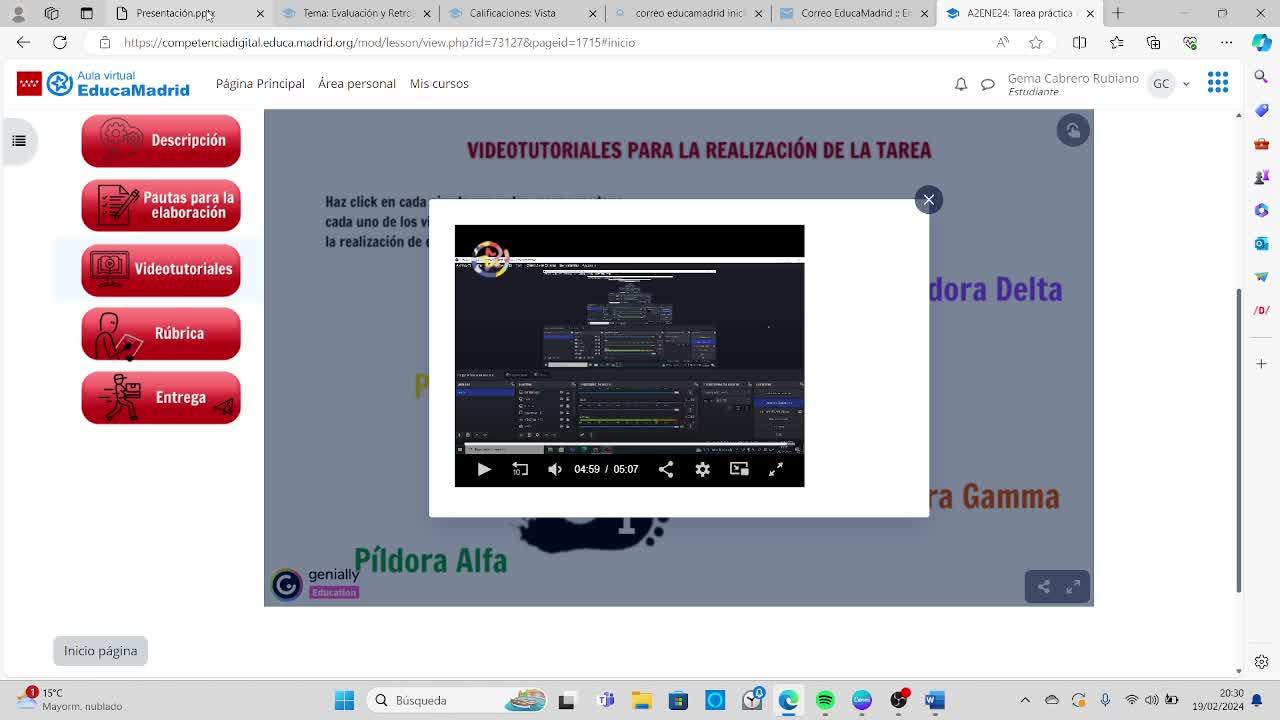Screen dimensions: 1280x720
Task: Open Edge sidebar search
Action: [x=1262, y=76]
